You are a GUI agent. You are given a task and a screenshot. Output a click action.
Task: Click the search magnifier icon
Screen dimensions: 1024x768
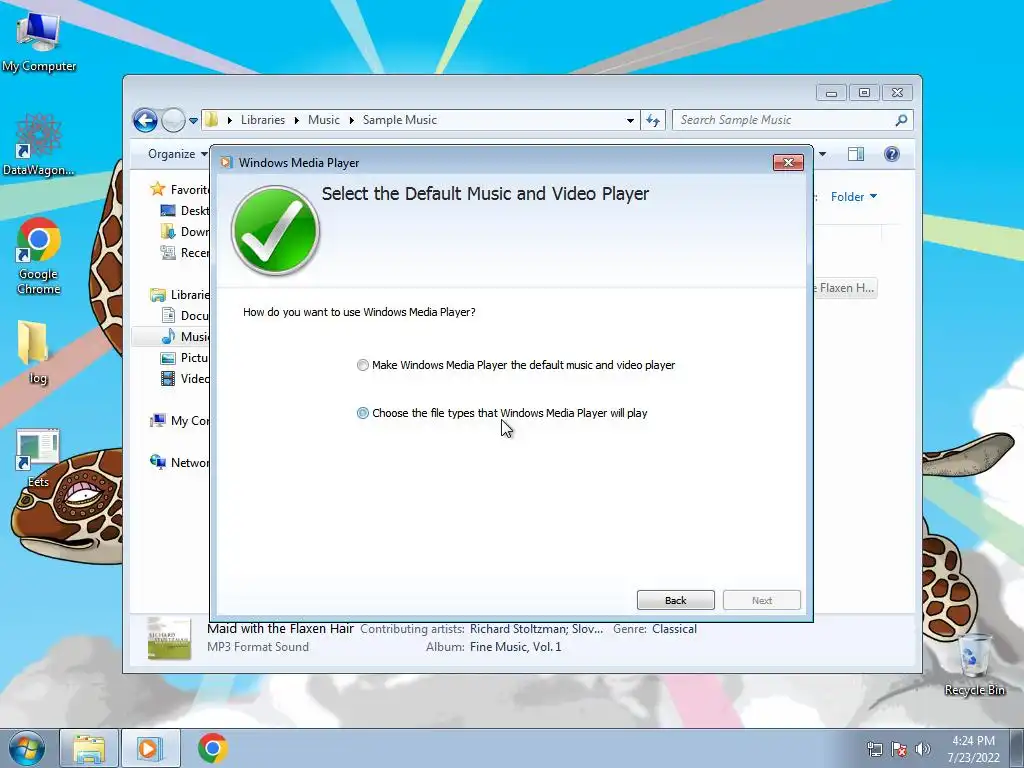[901, 120]
